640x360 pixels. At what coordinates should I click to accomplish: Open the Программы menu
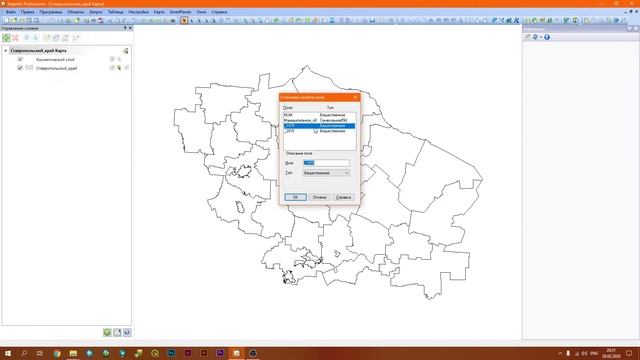[x=51, y=12]
